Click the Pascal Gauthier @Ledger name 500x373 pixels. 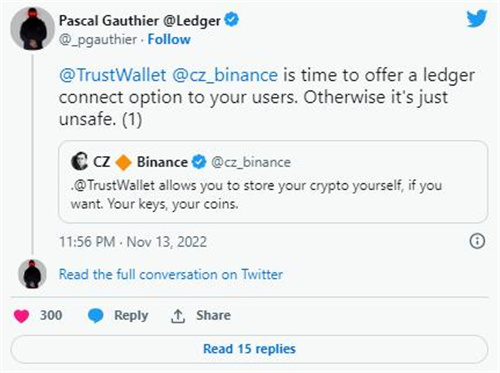140,21
